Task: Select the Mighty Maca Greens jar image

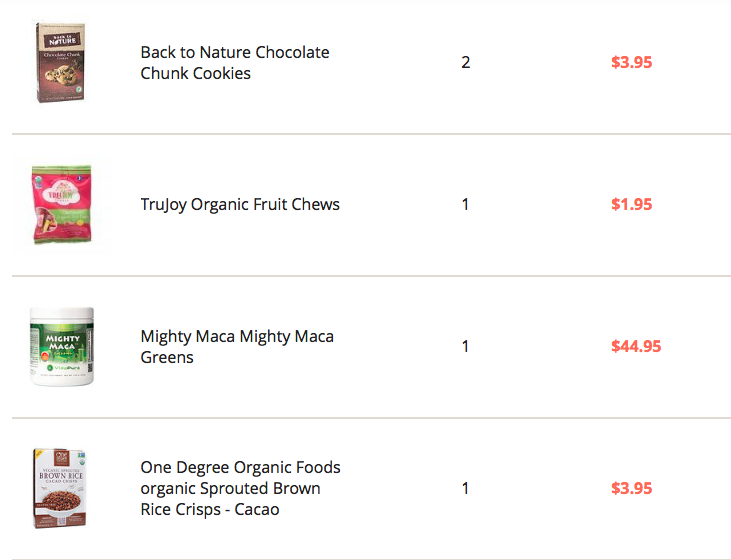Action: coord(62,346)
